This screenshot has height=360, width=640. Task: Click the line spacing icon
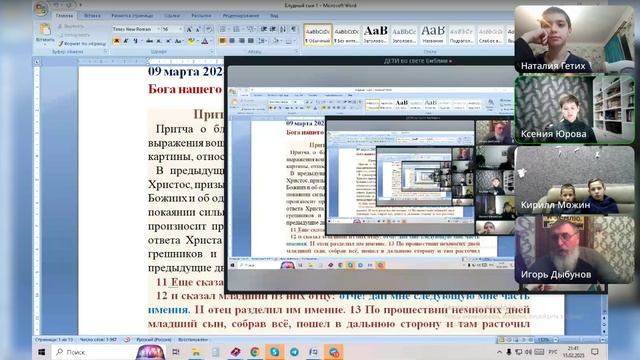pyautogui.click(x=261, y=41)
